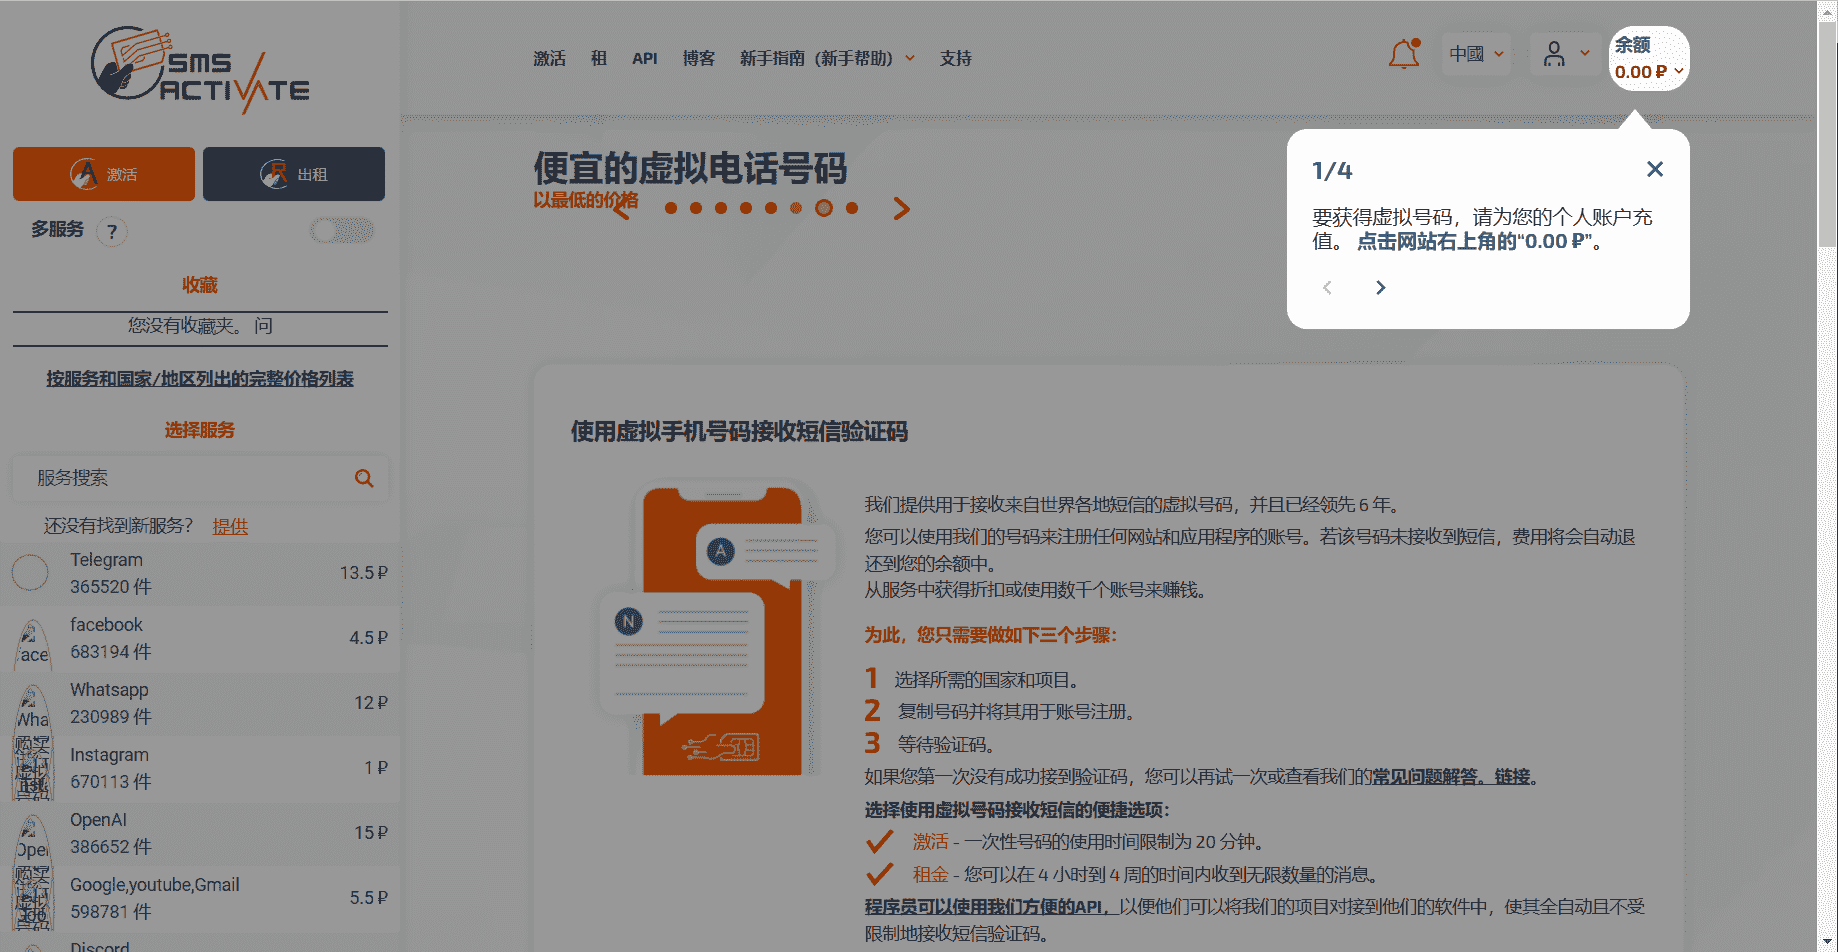The image size is (1838, 952).
Task: Expand the 新手指南 (新手帮助) menu chevron
Action: [910, 58]
